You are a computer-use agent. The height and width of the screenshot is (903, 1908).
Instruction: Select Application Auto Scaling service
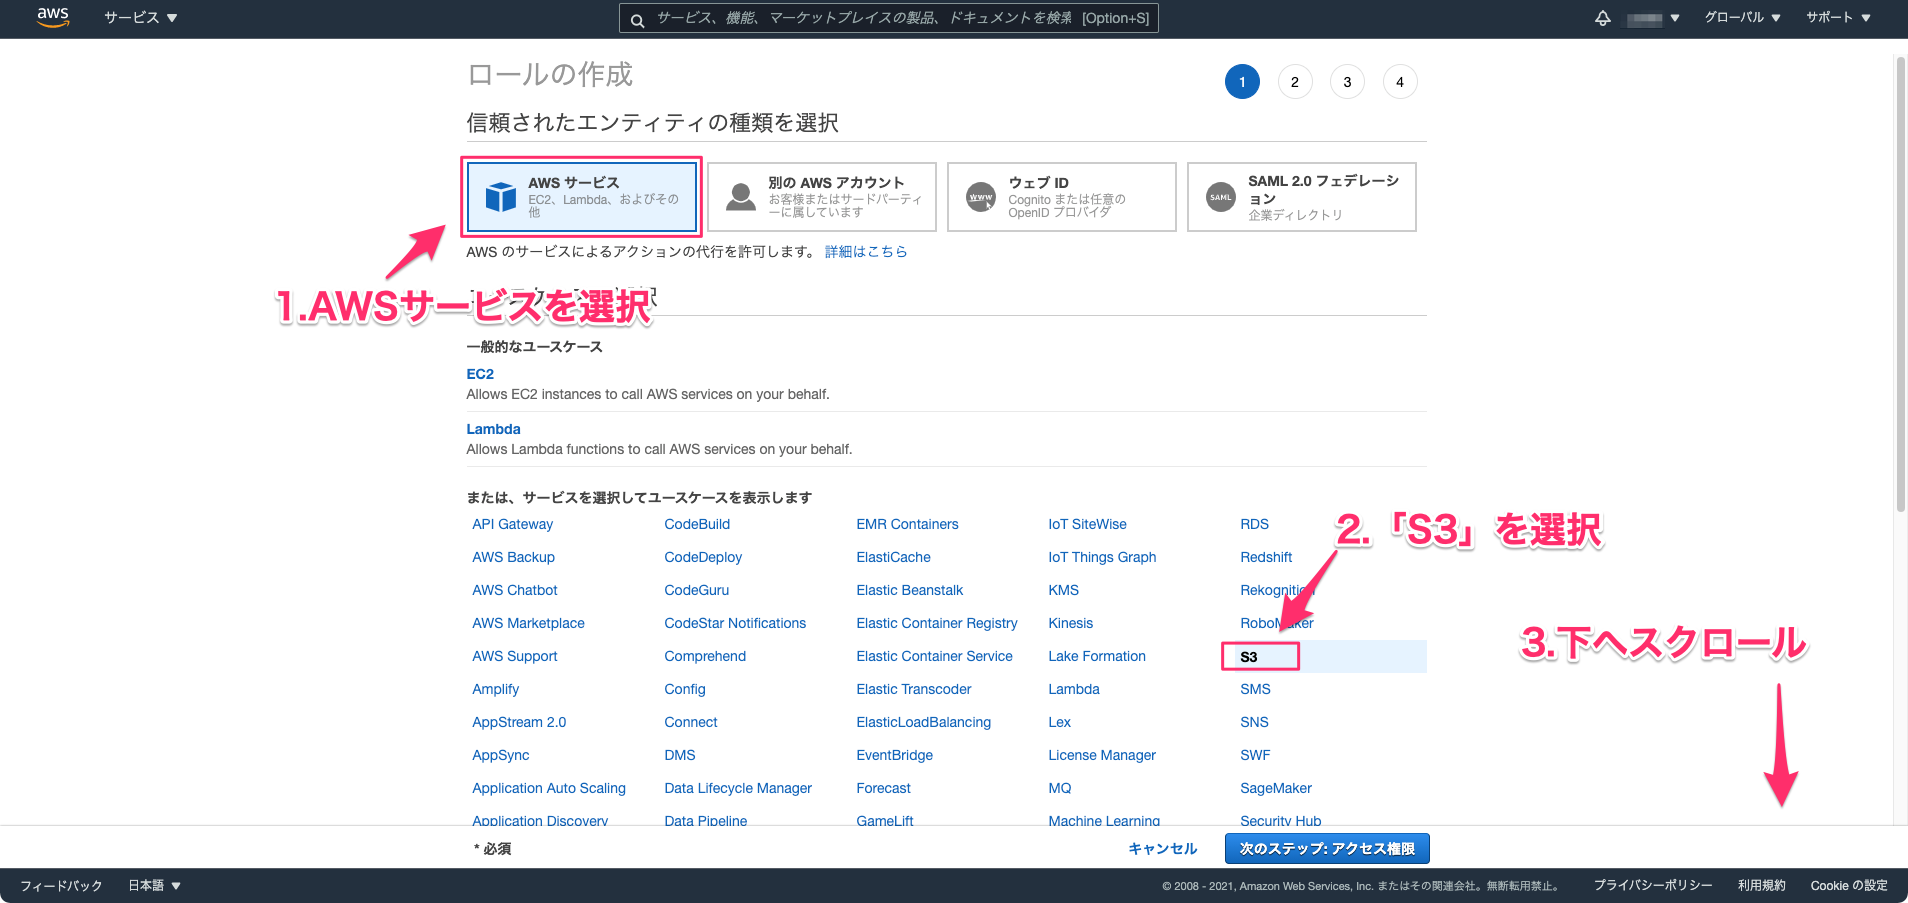(x=549, y=788)
